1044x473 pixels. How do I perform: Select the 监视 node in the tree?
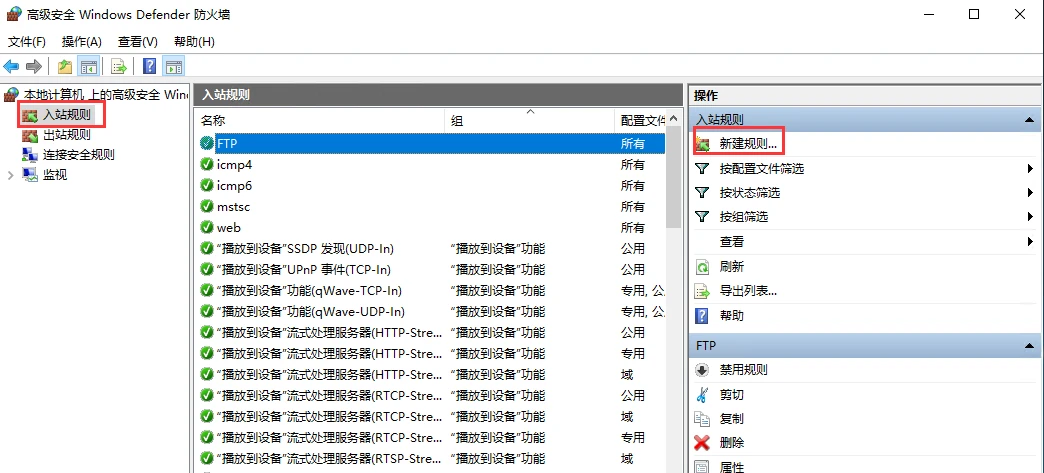pyautogui.click(x=55, y=175)
